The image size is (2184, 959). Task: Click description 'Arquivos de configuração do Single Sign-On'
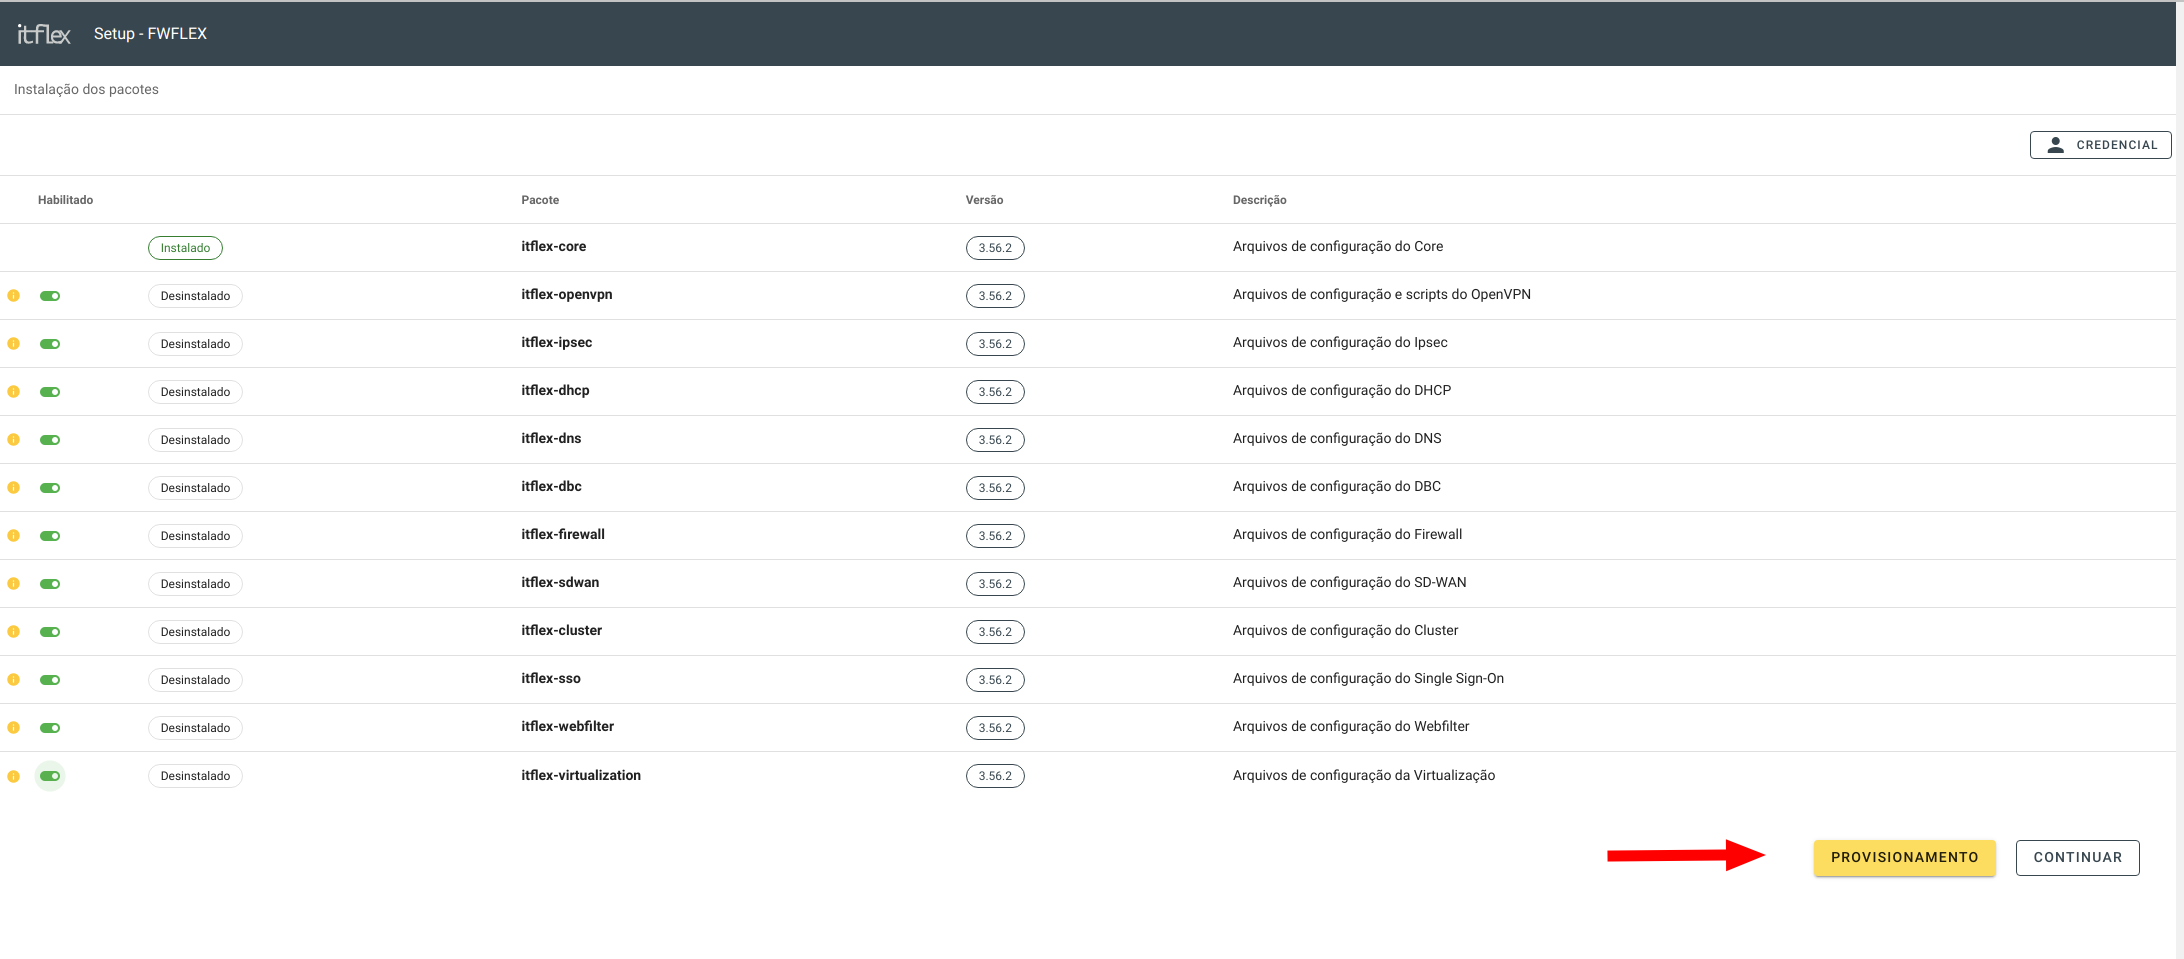(1368, 678)
